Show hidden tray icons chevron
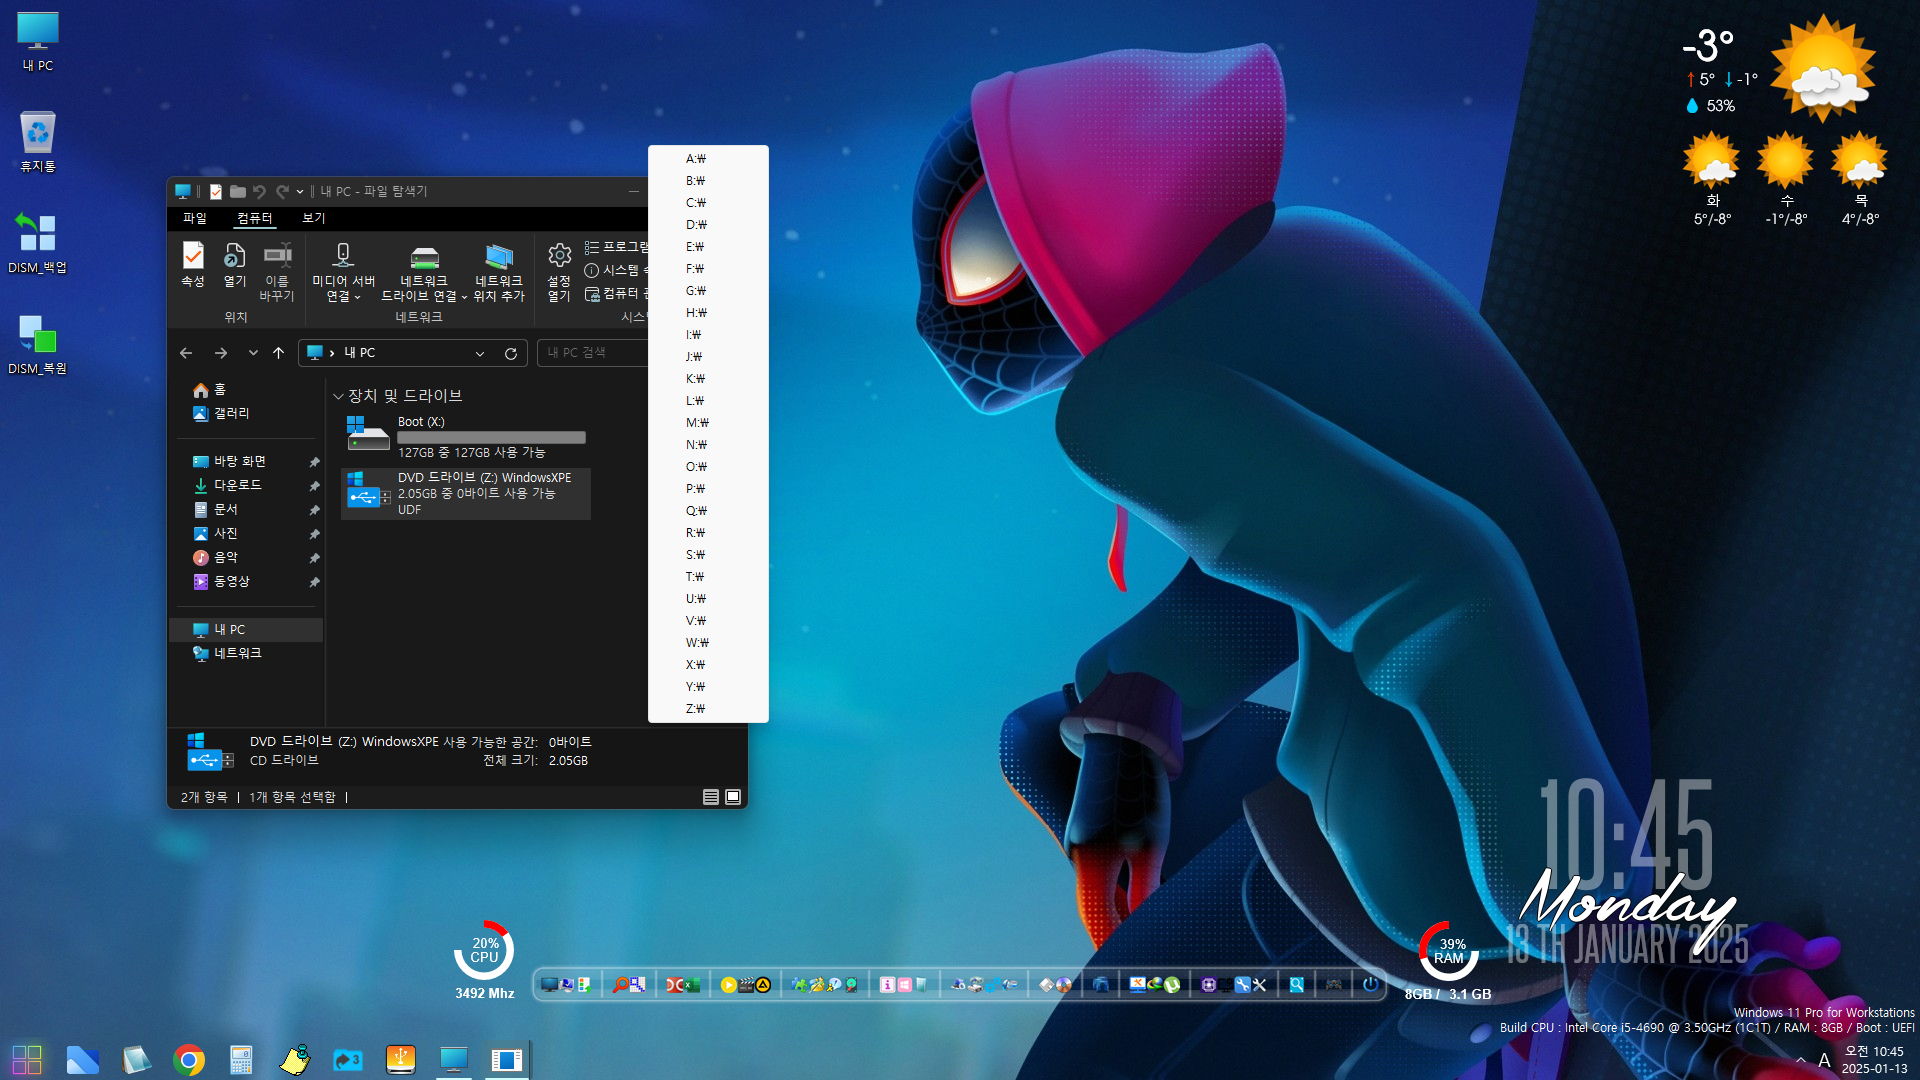1920x1080 pixels. pyautogui.click(x=1801, y=1060)
